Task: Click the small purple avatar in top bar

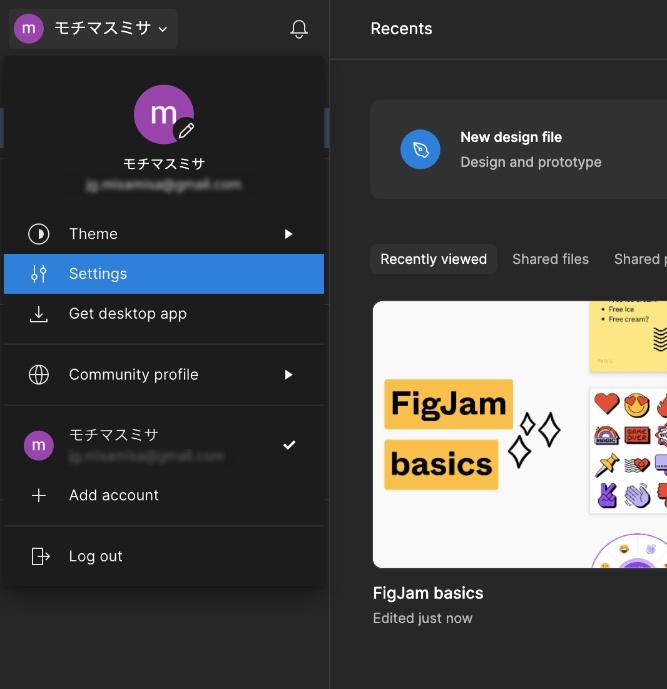Action: [x=29, y=29]
